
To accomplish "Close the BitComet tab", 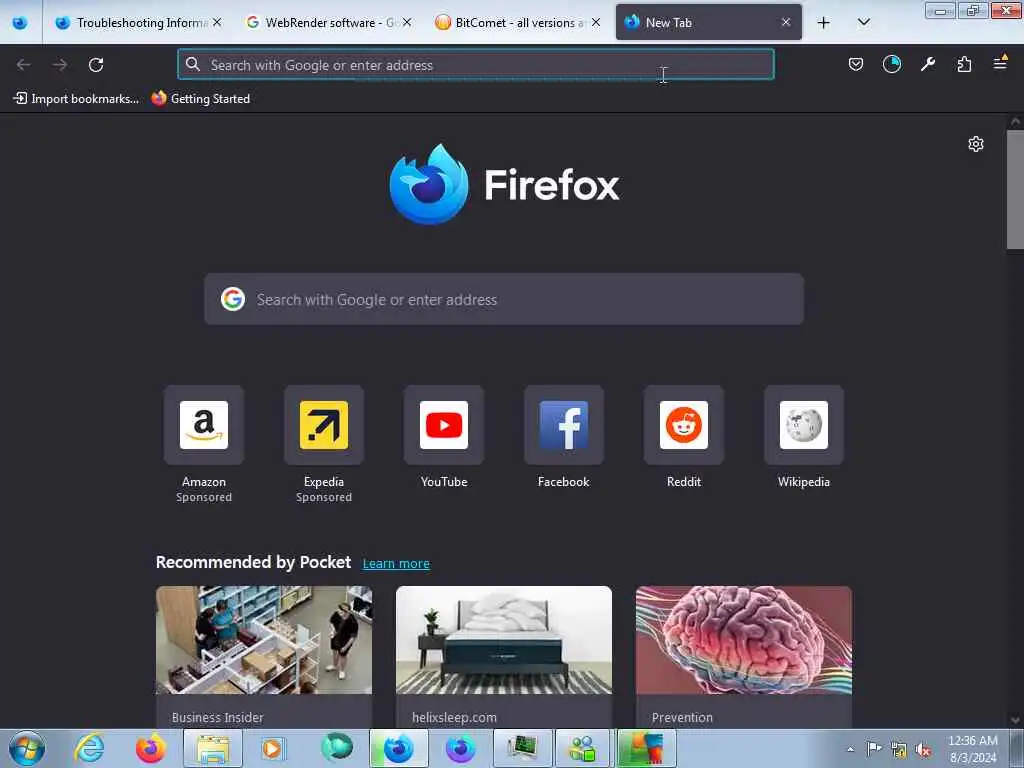I will click(x=596, y=23).
